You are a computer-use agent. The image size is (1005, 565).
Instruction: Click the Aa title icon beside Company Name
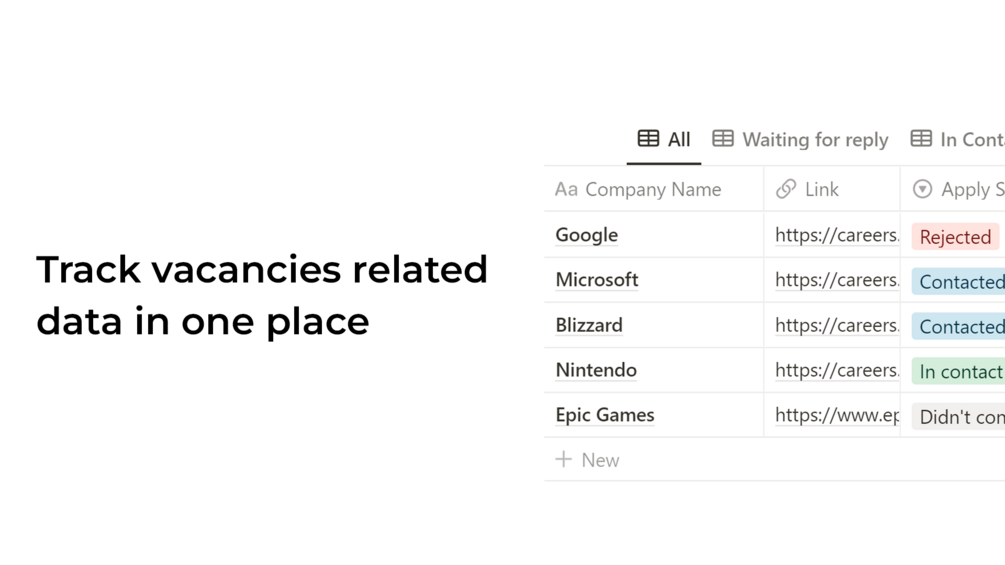click(x=566, y=189)
